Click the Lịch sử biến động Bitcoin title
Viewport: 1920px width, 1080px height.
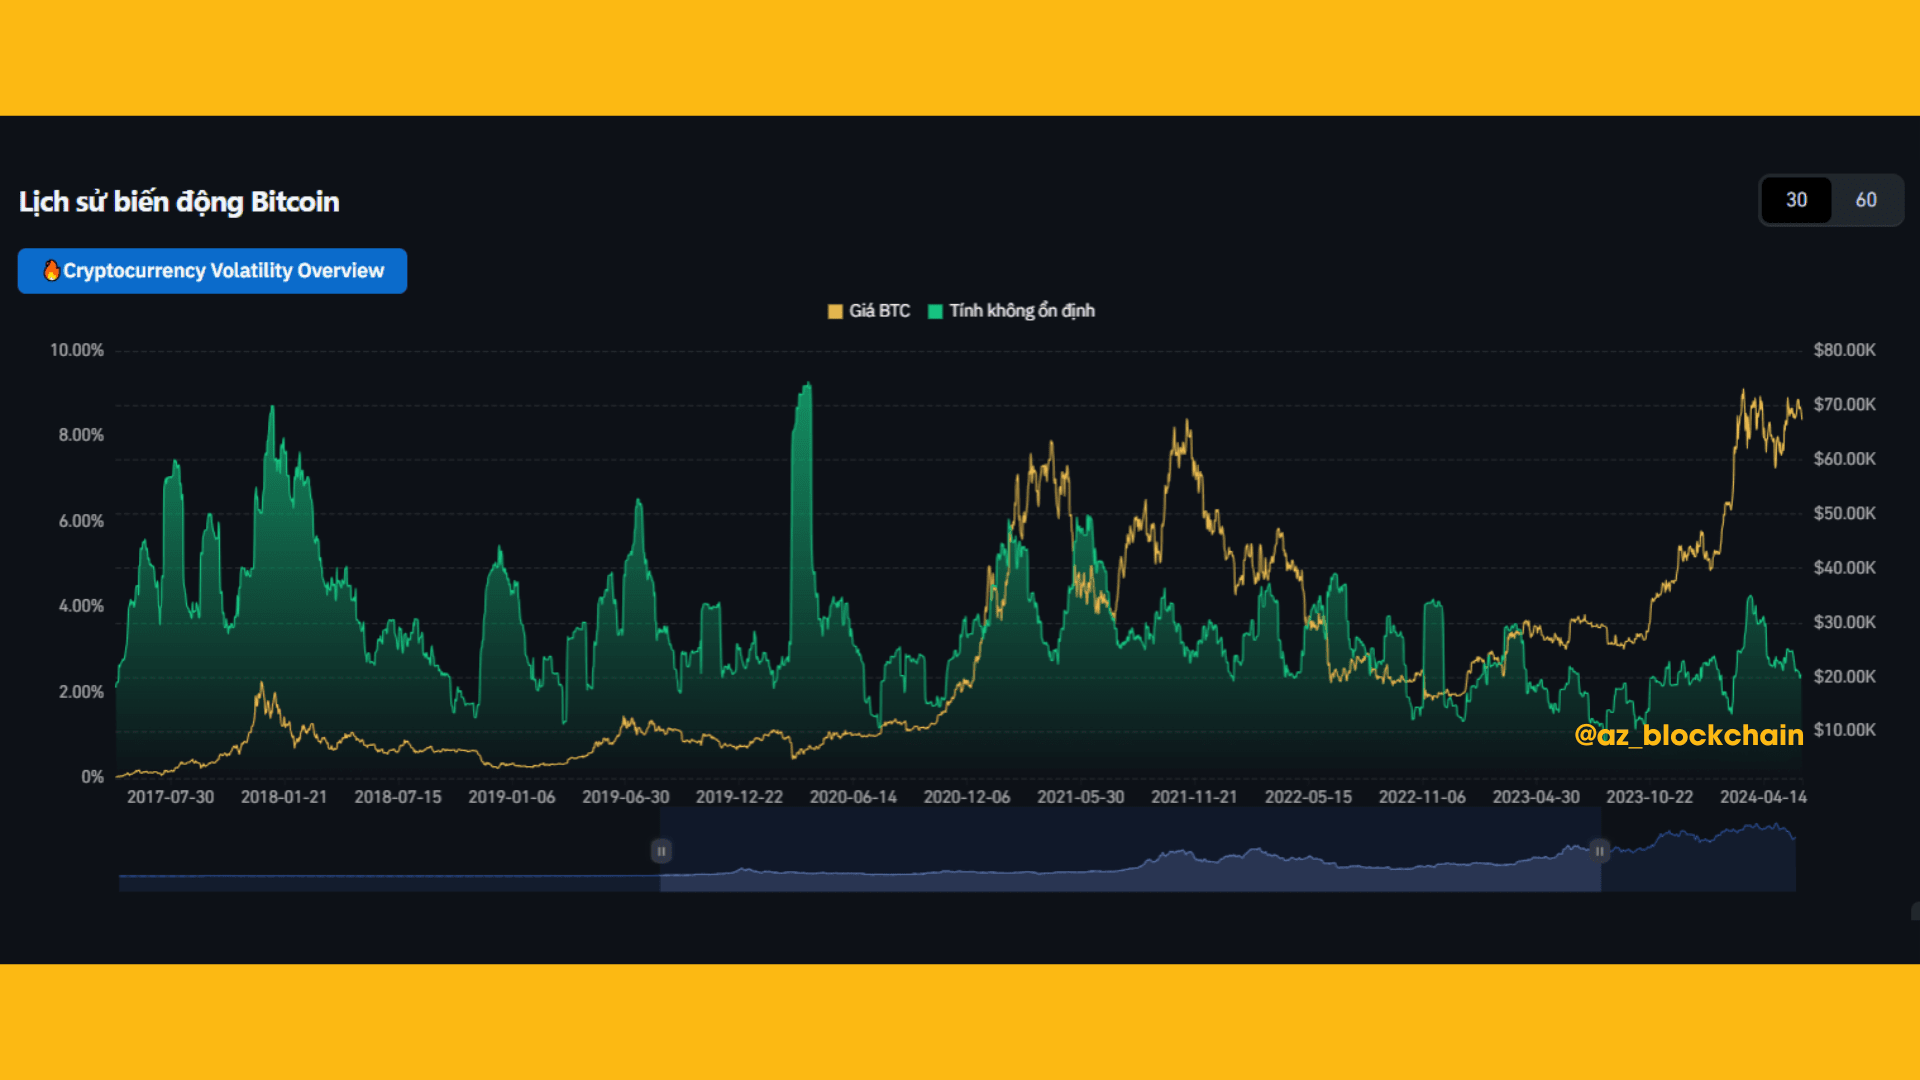pos(179,202)
